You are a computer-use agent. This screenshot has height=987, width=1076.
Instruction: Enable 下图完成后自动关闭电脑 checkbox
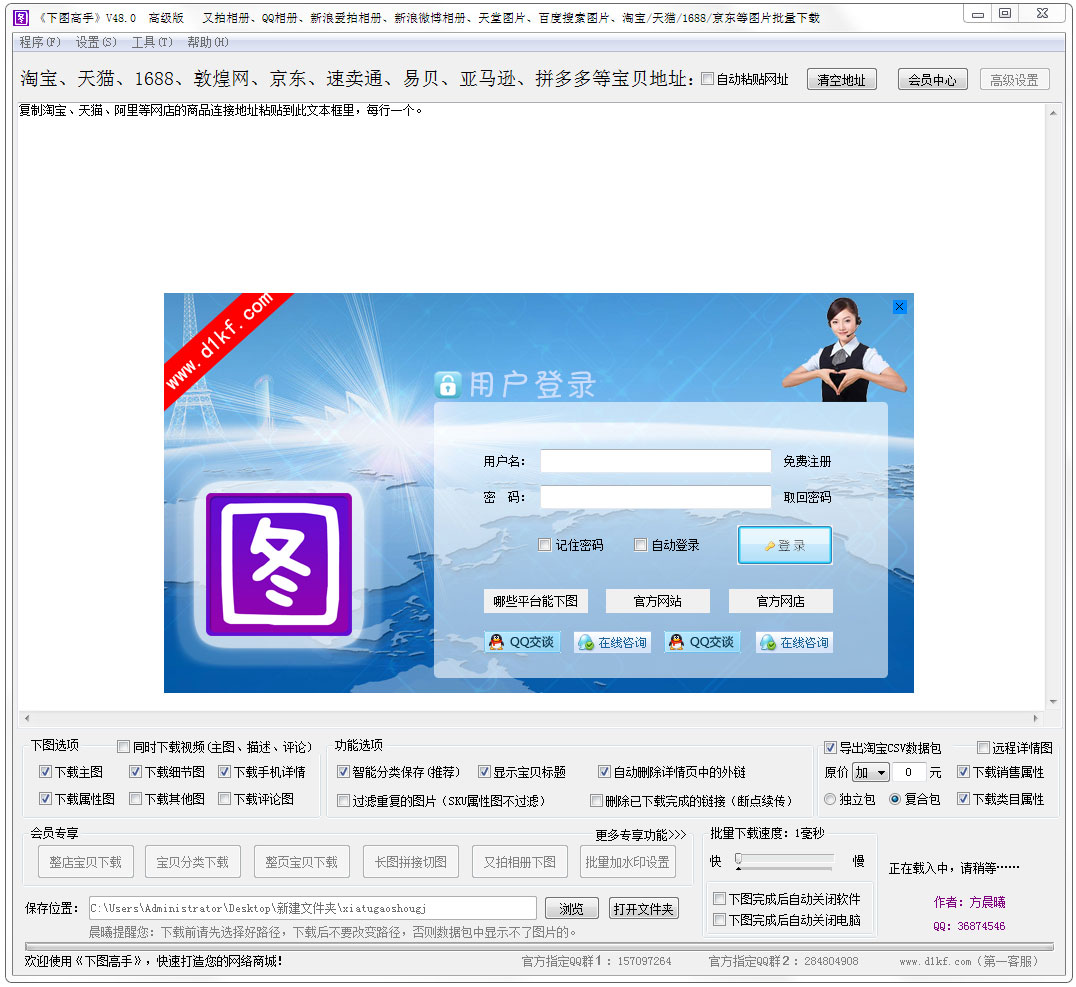click(x=720, y=920)
